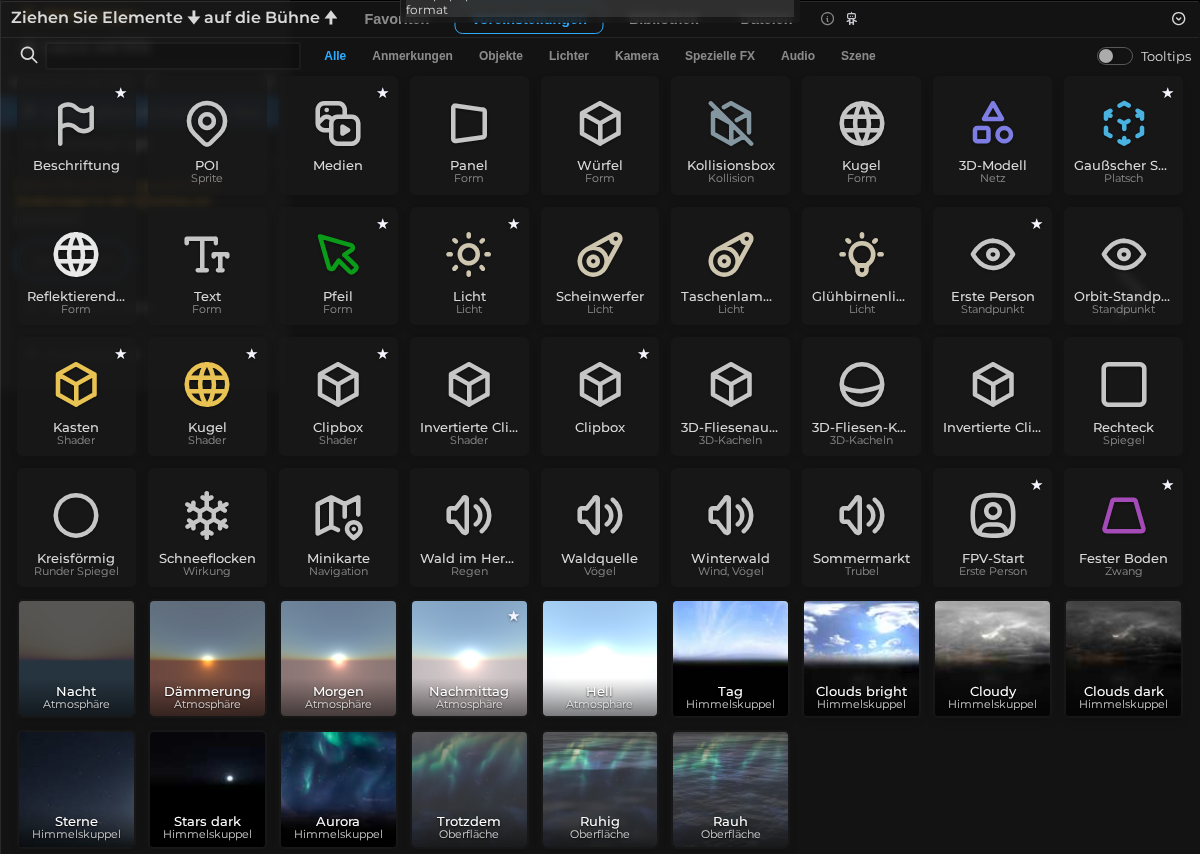
Task: Switch to the Kamera filter
Action: coord(637,56)
